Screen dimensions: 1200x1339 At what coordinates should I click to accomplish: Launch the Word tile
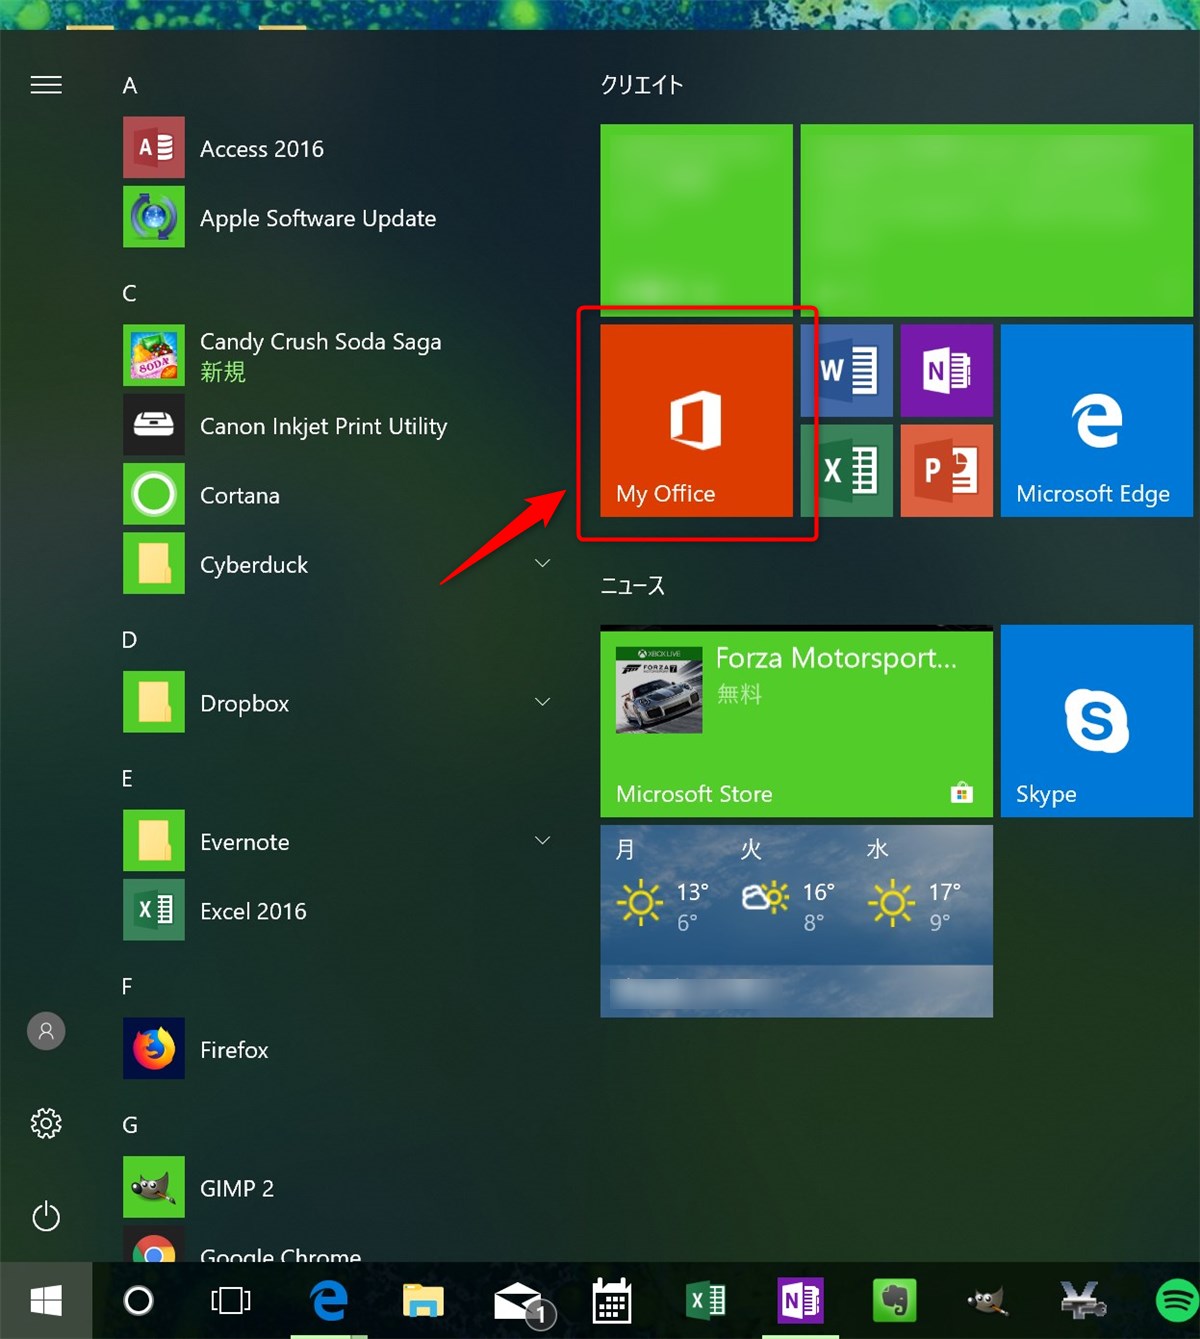(x=846, y=370)
